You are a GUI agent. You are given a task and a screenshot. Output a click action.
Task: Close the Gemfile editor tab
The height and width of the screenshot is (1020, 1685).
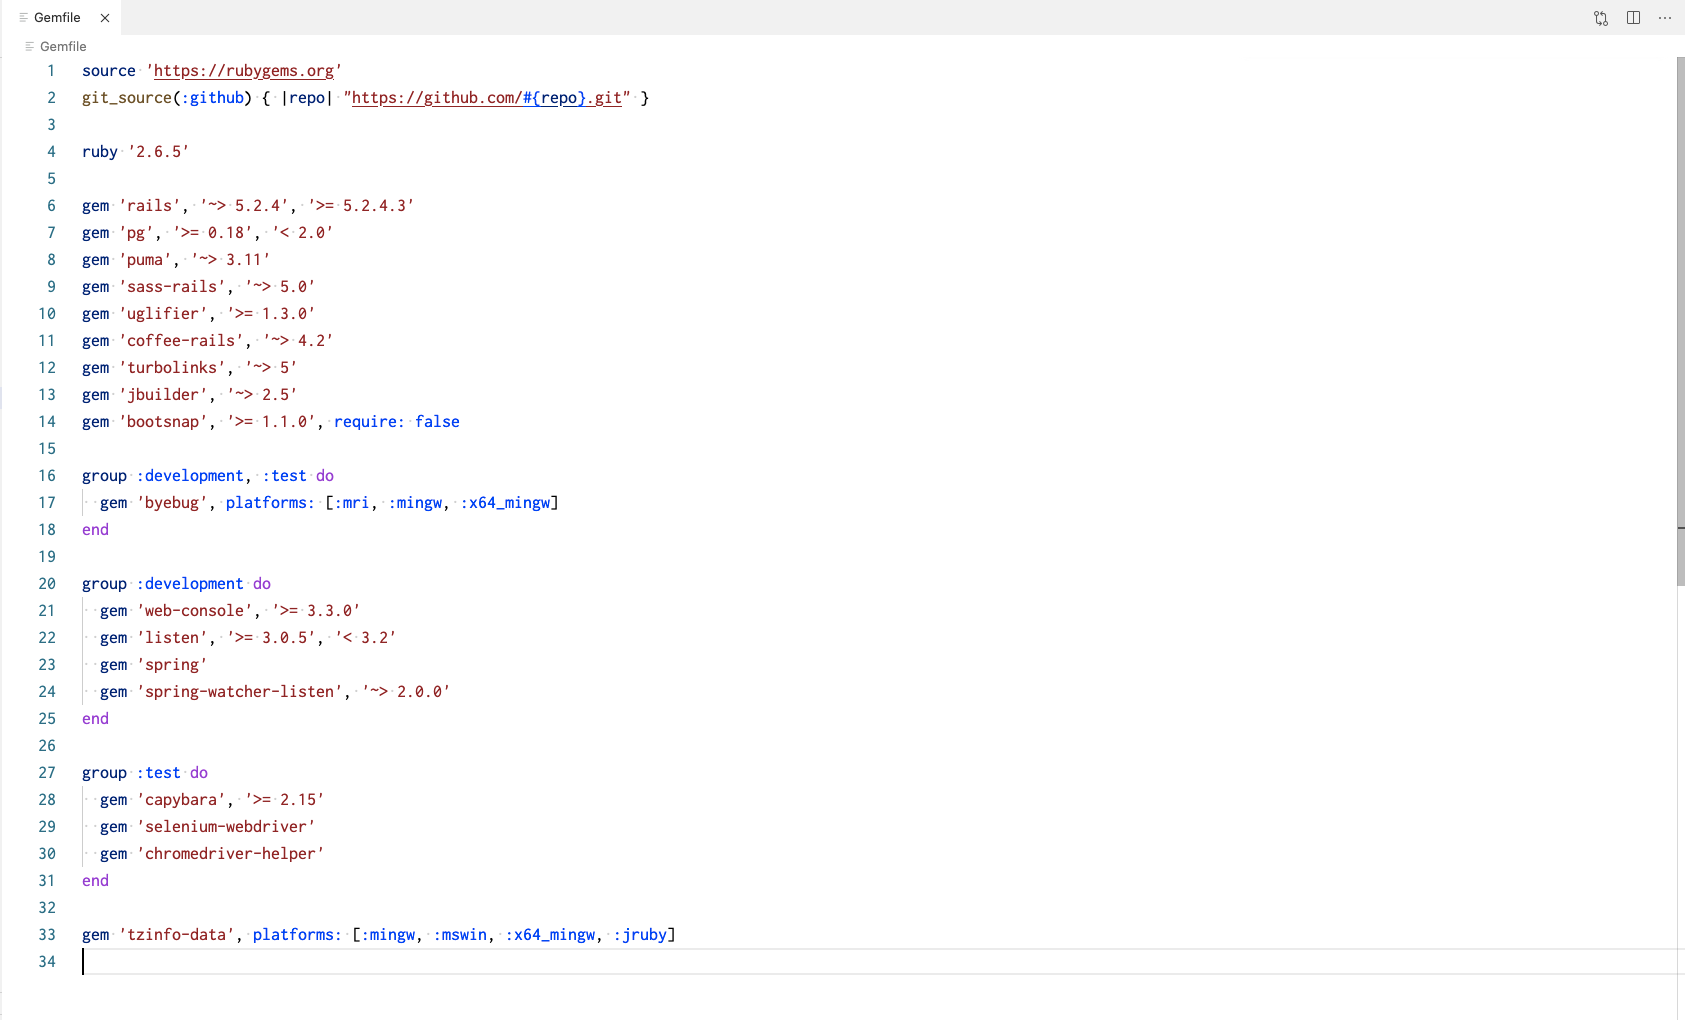click(x=105, y=18)
